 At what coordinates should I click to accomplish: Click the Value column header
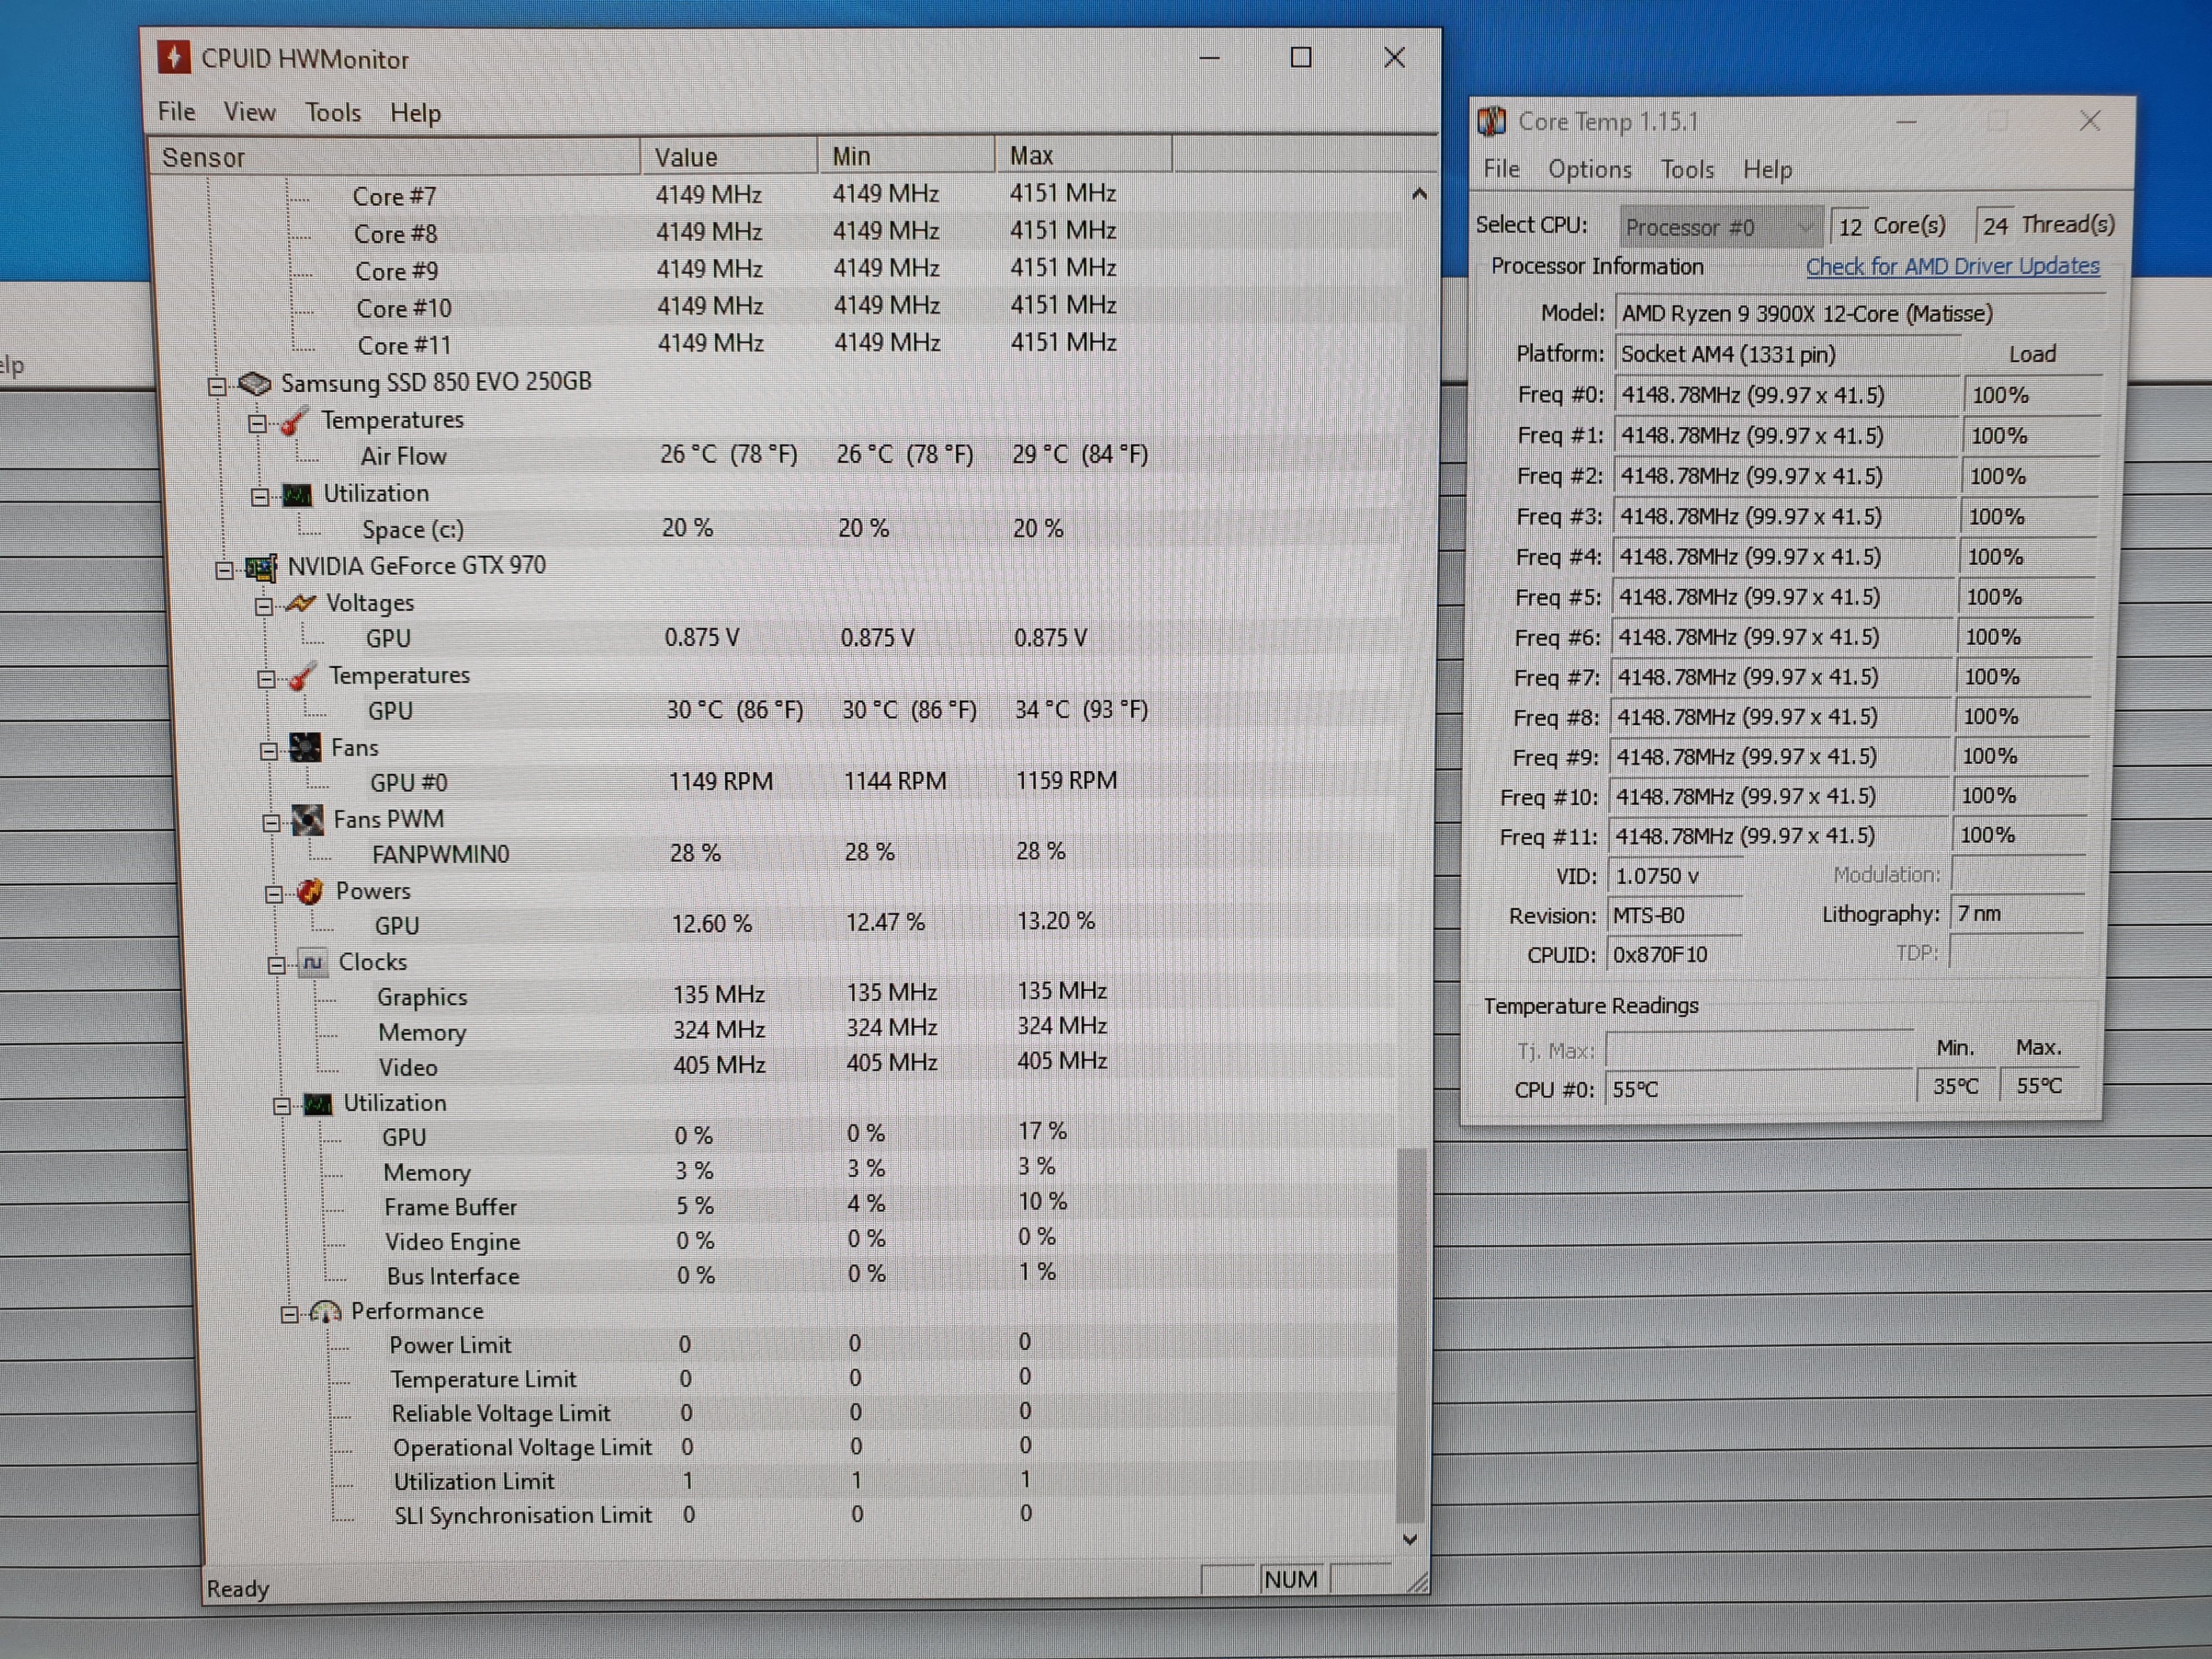[x=728, y=157]
